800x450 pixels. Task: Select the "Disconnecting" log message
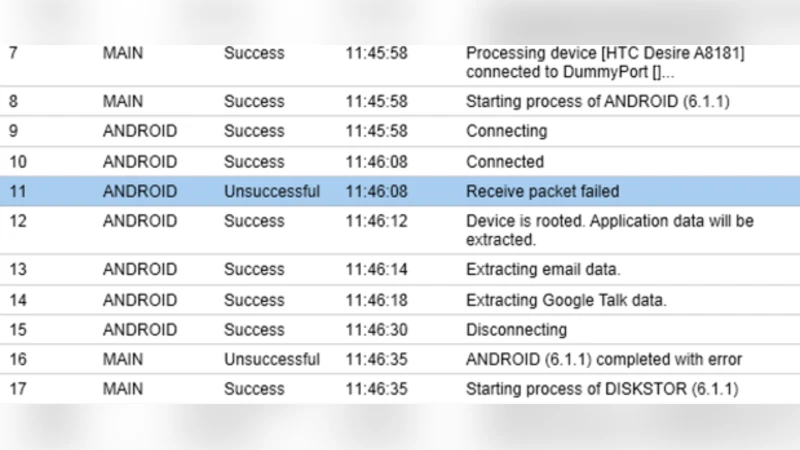click(516, 329)
